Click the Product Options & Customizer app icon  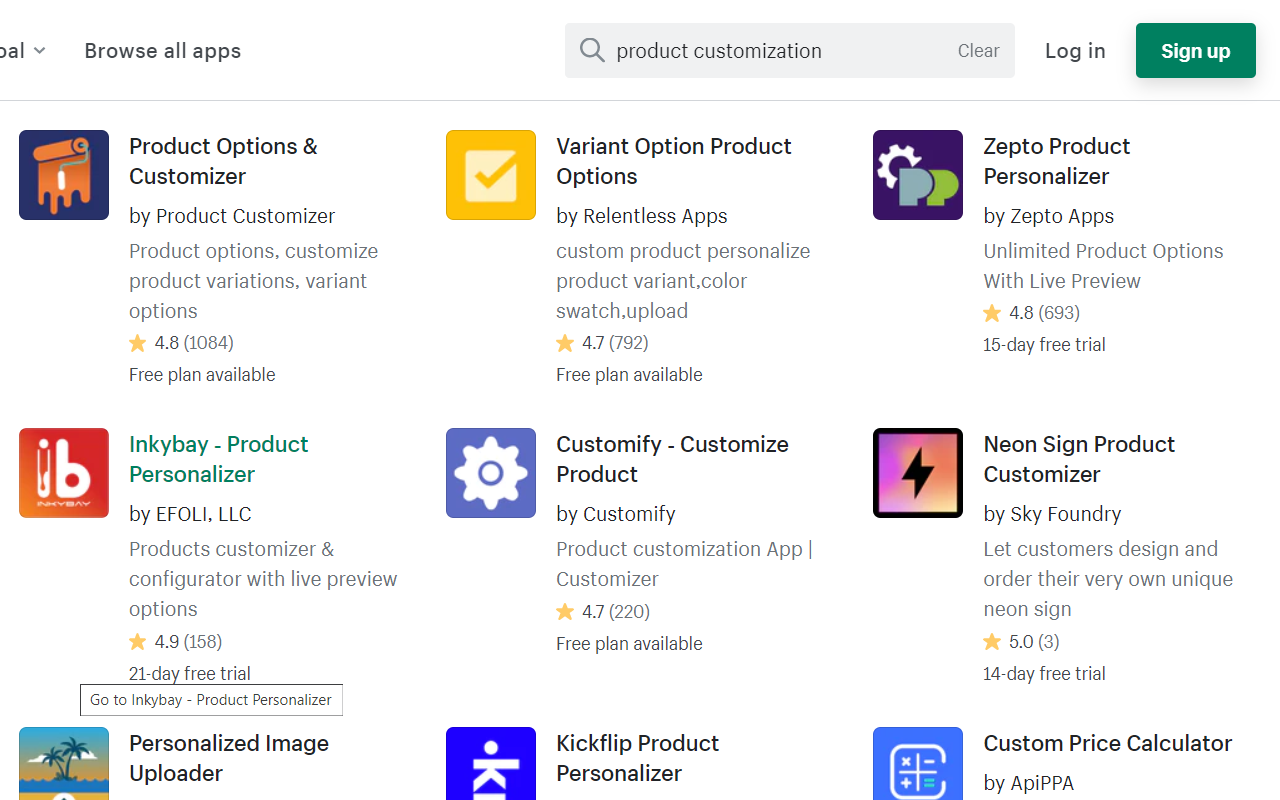coord(63,175)
